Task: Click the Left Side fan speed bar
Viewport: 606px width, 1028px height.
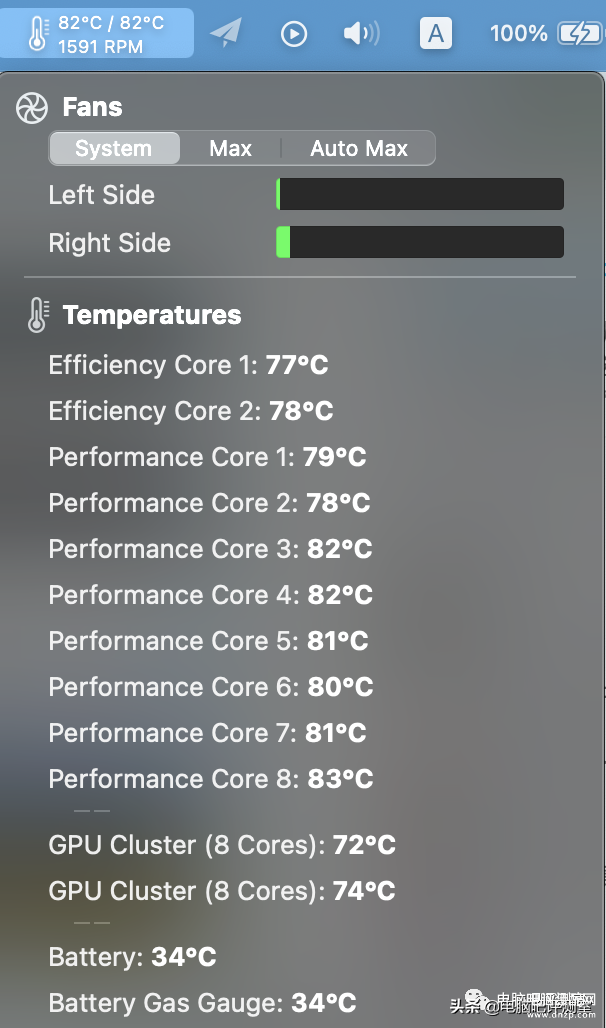Action: 420,194
